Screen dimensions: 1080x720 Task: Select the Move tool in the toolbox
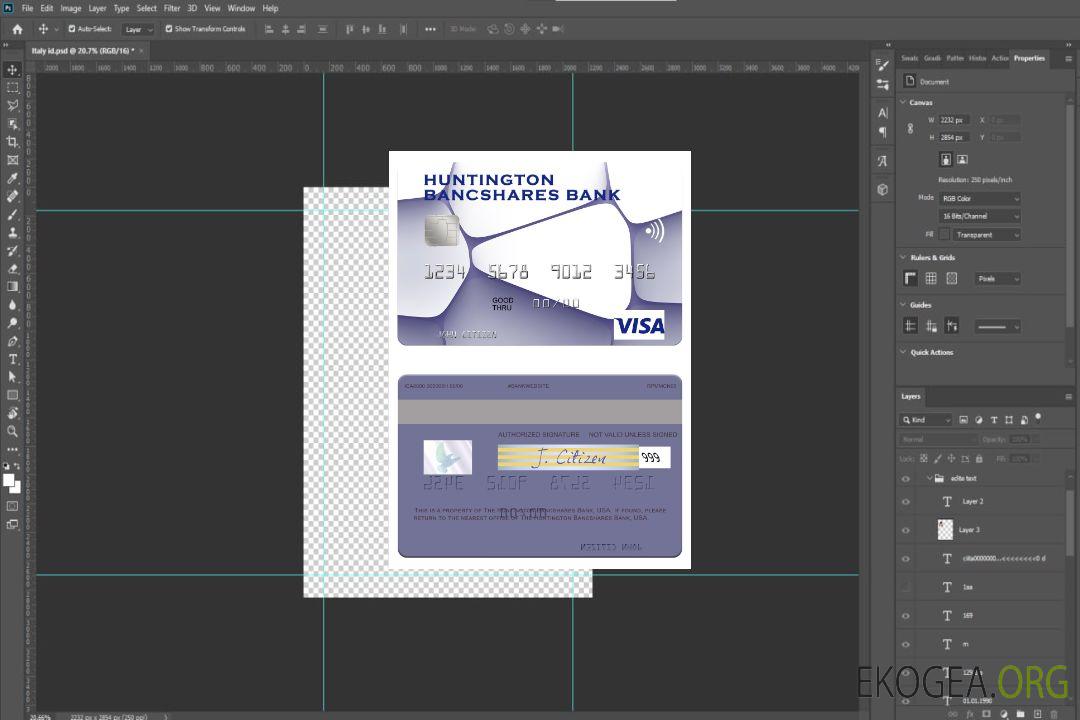click(12, 70)
